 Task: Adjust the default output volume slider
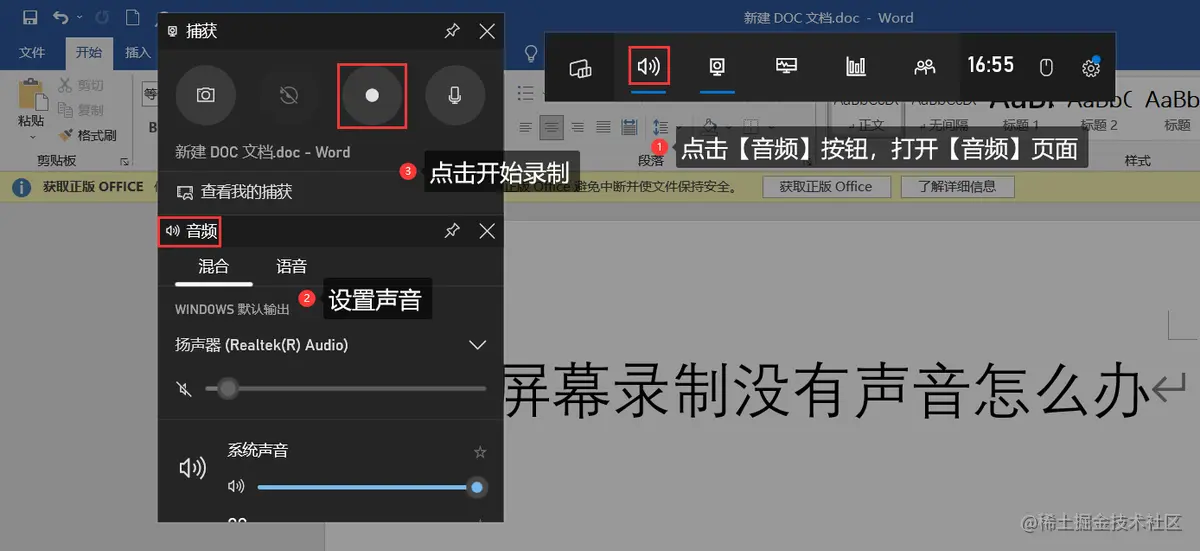click(346, 388)
